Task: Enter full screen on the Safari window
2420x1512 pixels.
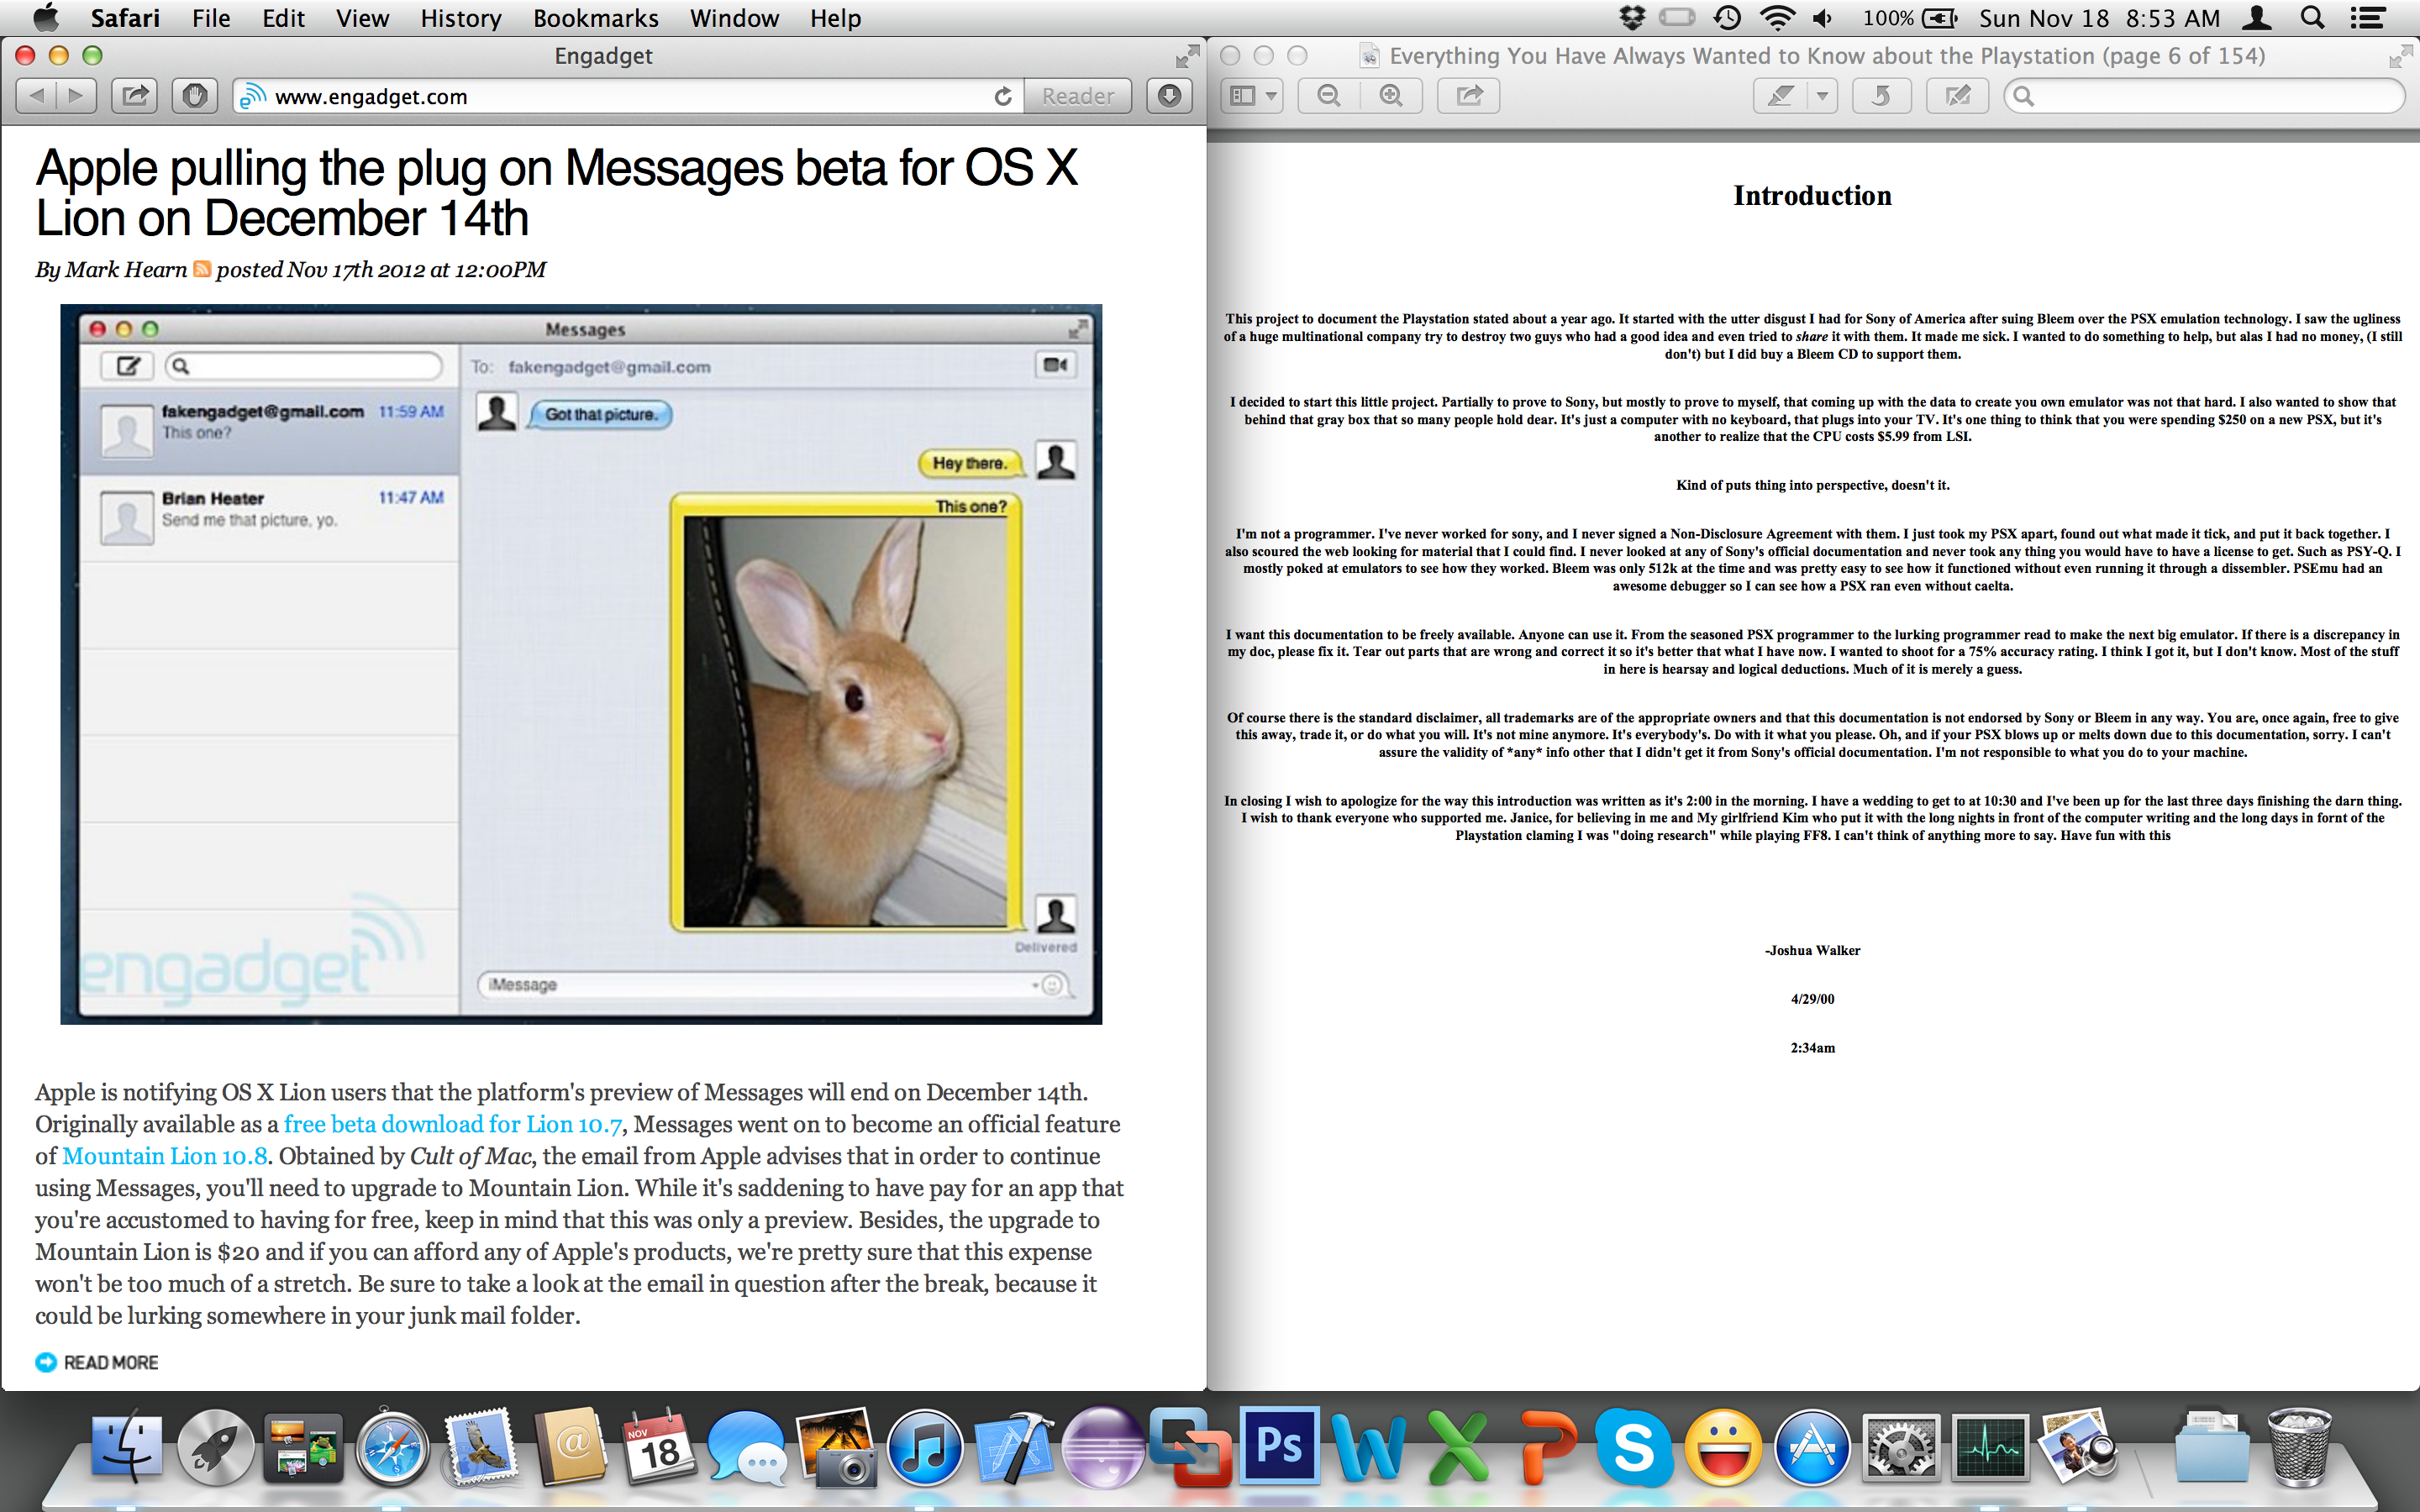Action: click(1187, 56)
